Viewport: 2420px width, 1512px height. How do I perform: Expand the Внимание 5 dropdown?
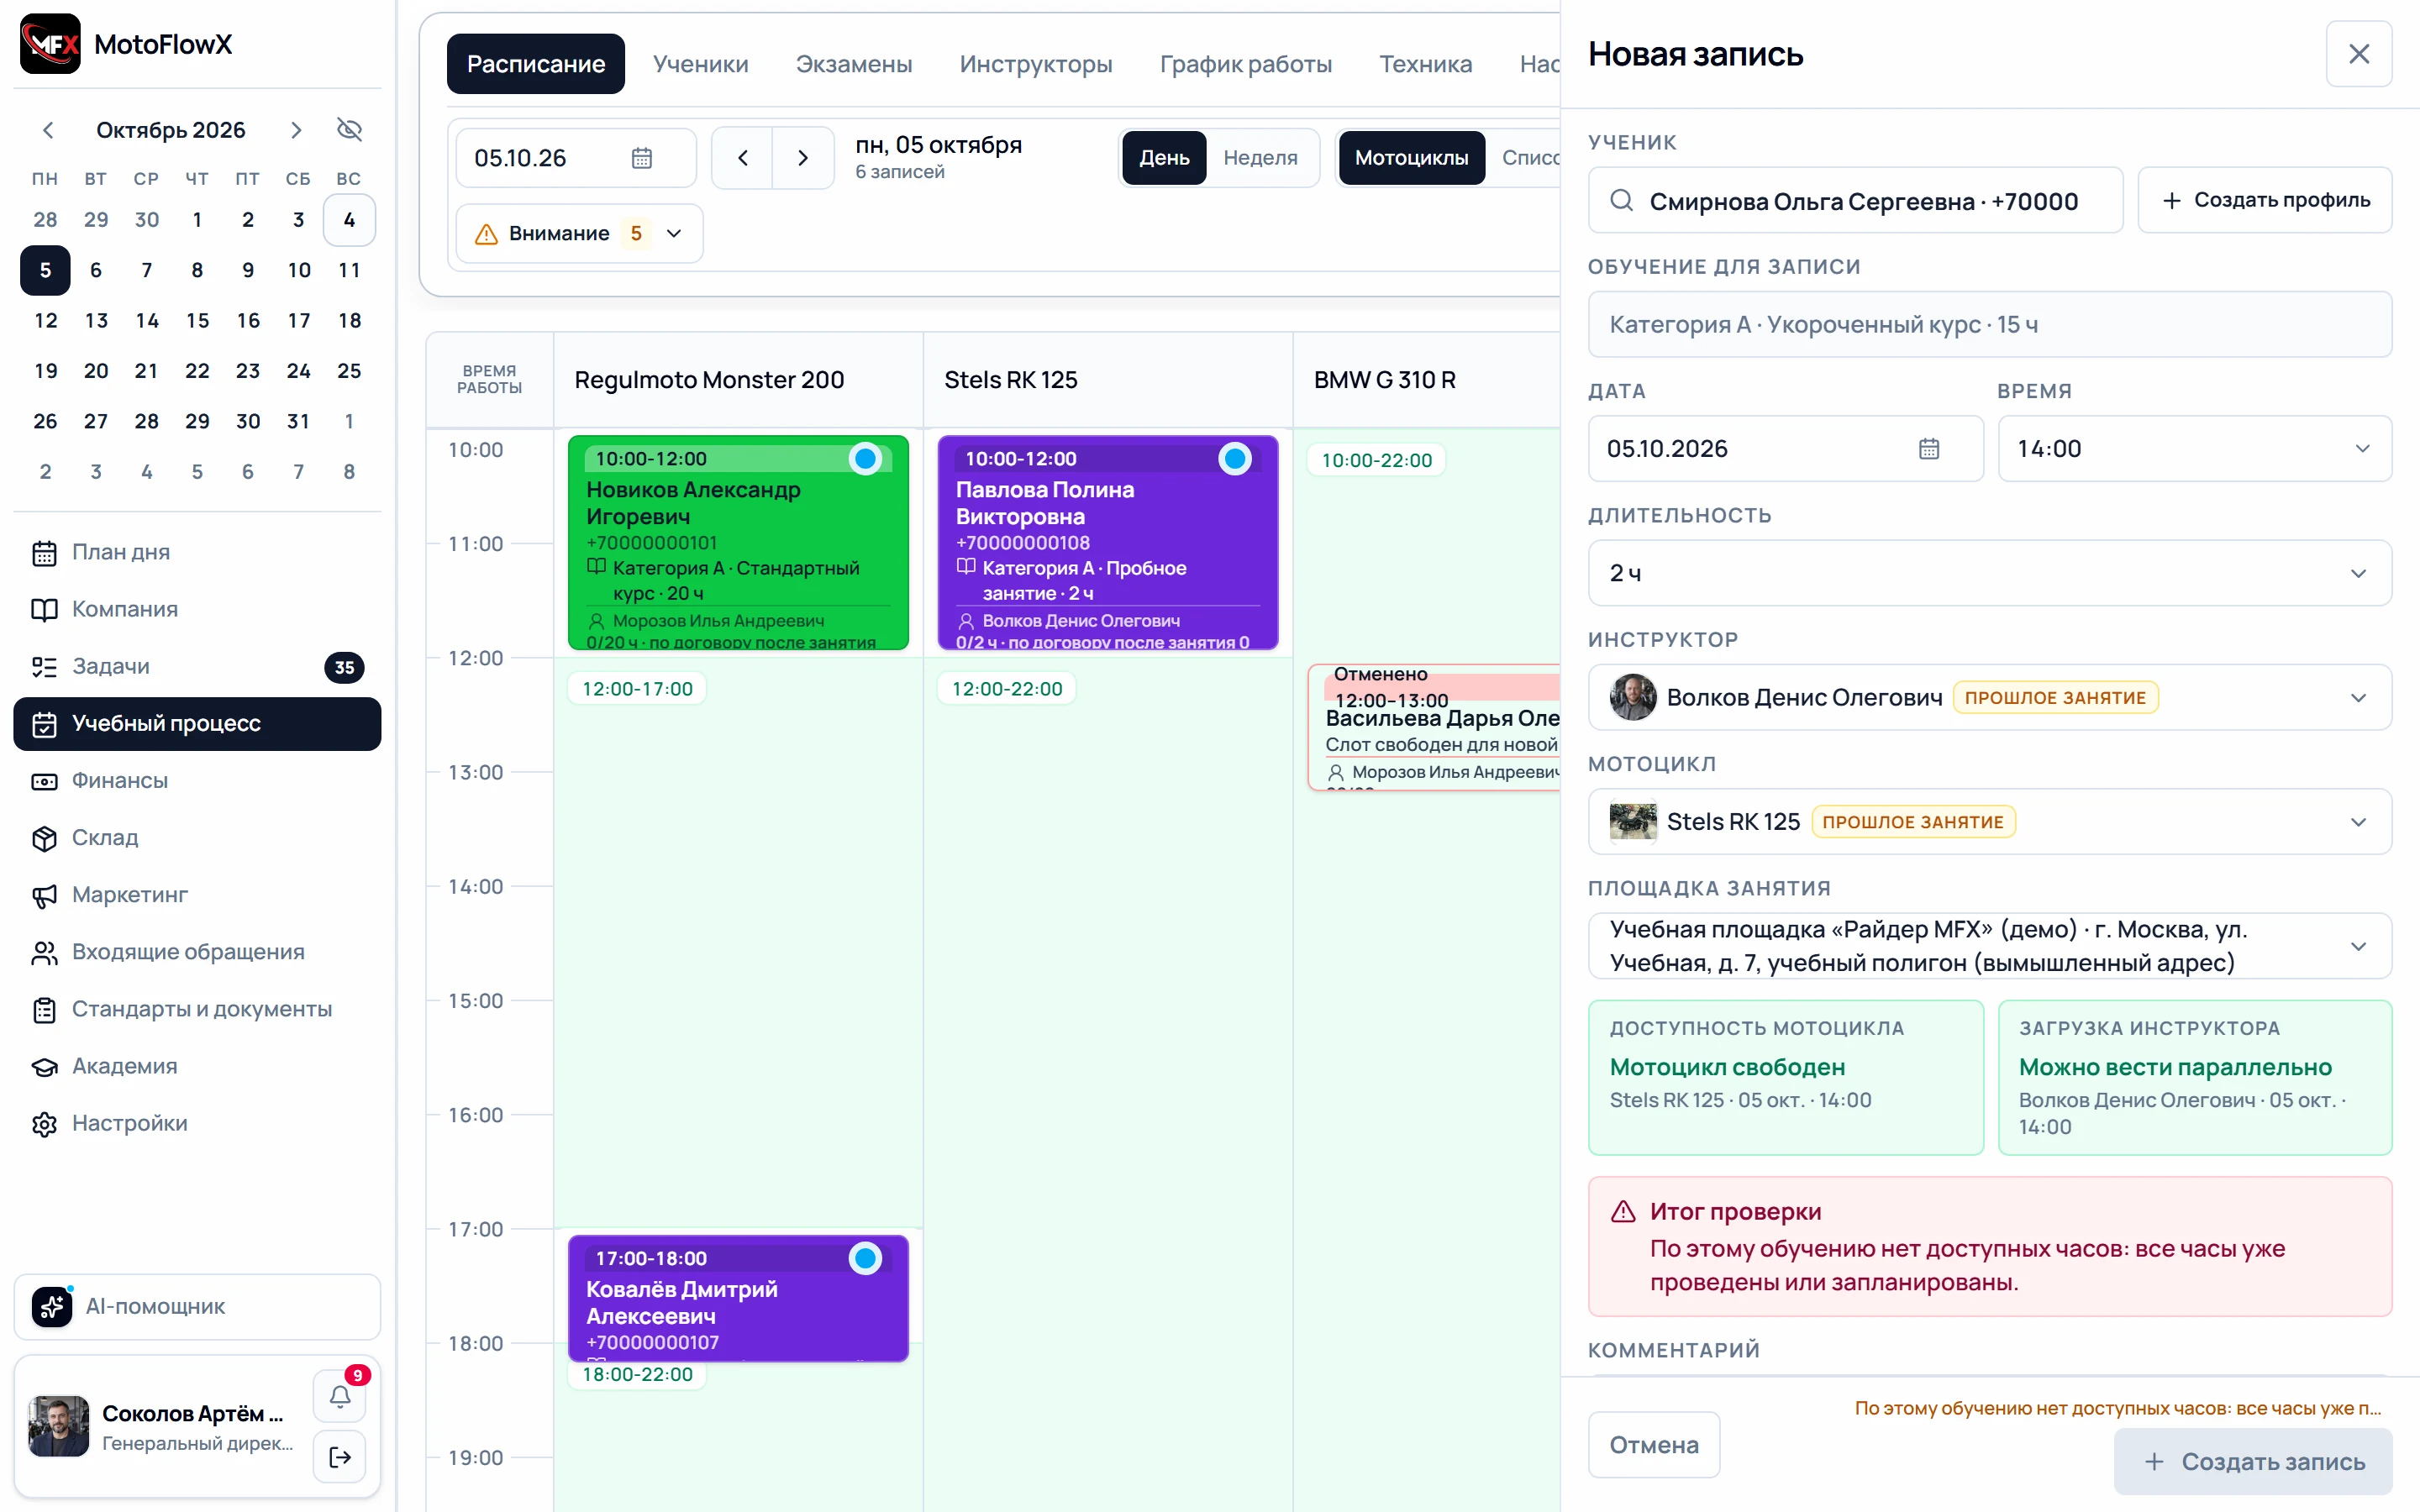pos(580,234)
